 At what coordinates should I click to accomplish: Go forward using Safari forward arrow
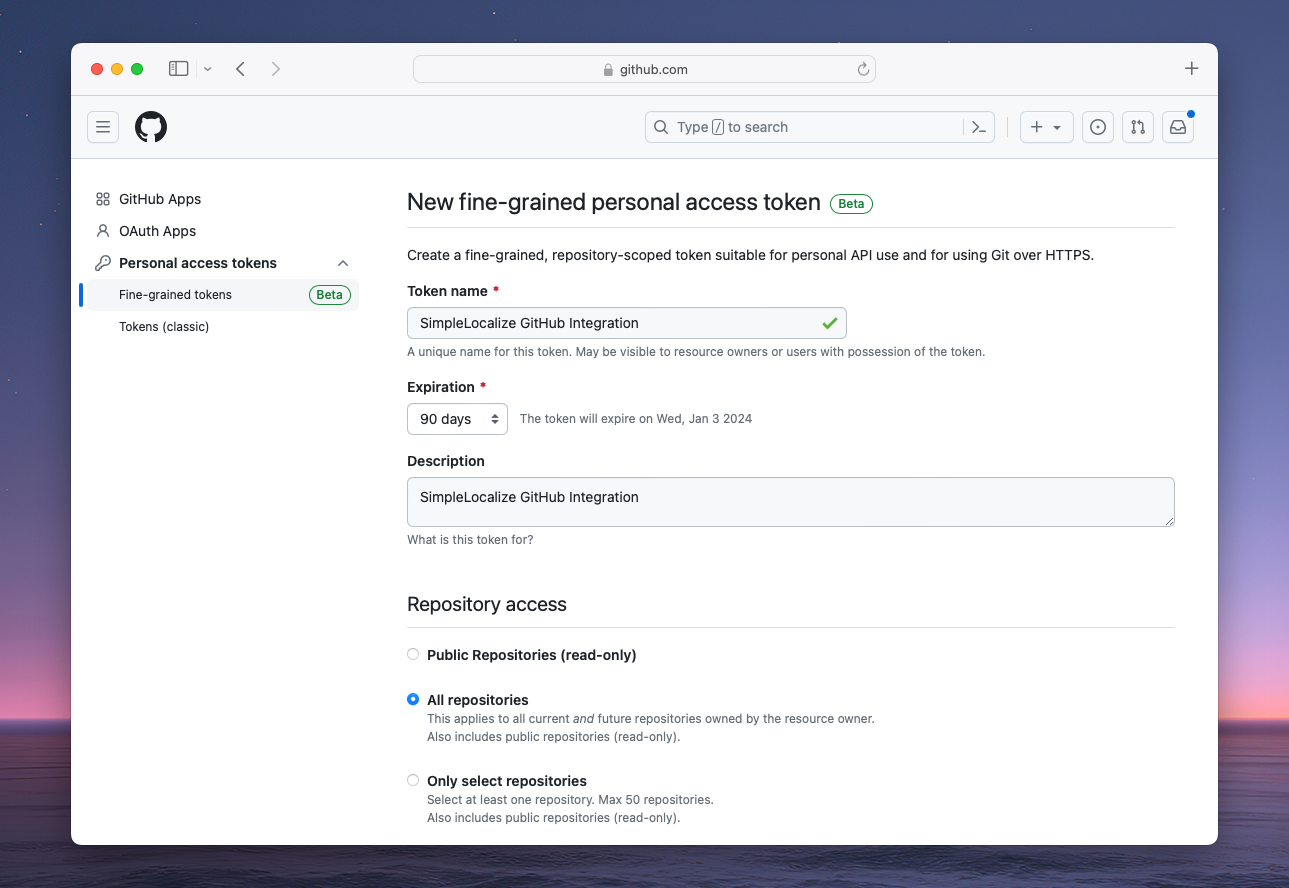pos(276,69)
